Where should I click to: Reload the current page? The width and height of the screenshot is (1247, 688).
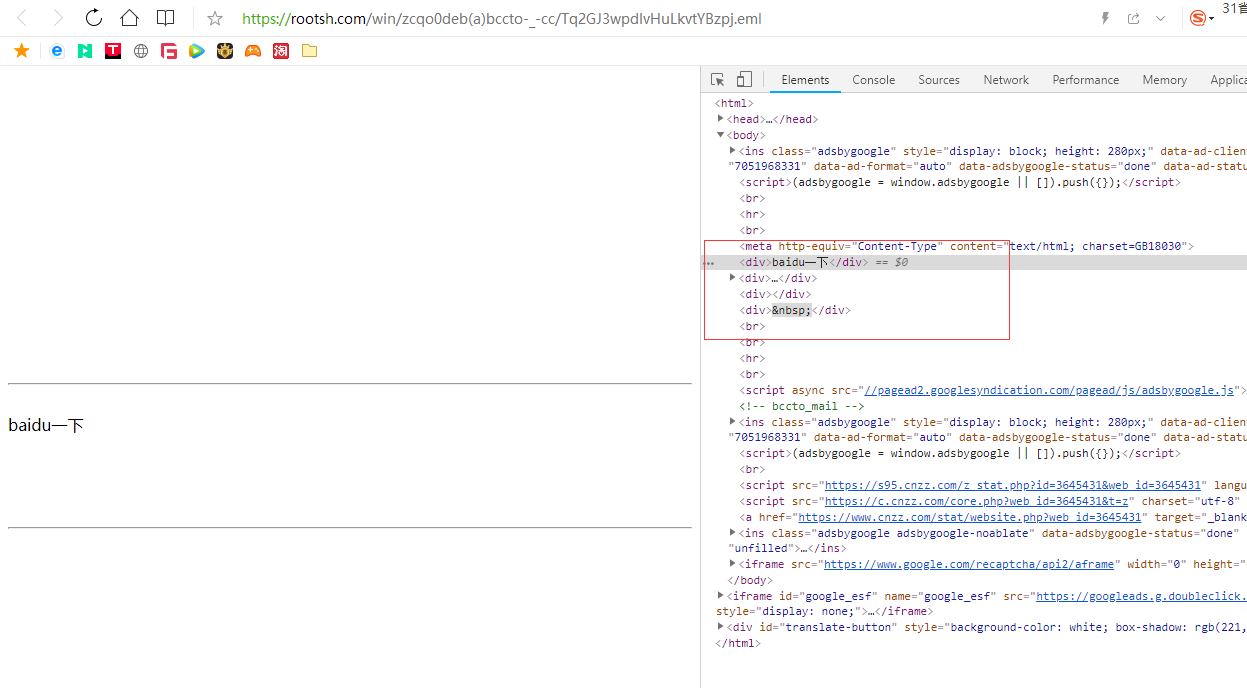click(x=93, y=18)
